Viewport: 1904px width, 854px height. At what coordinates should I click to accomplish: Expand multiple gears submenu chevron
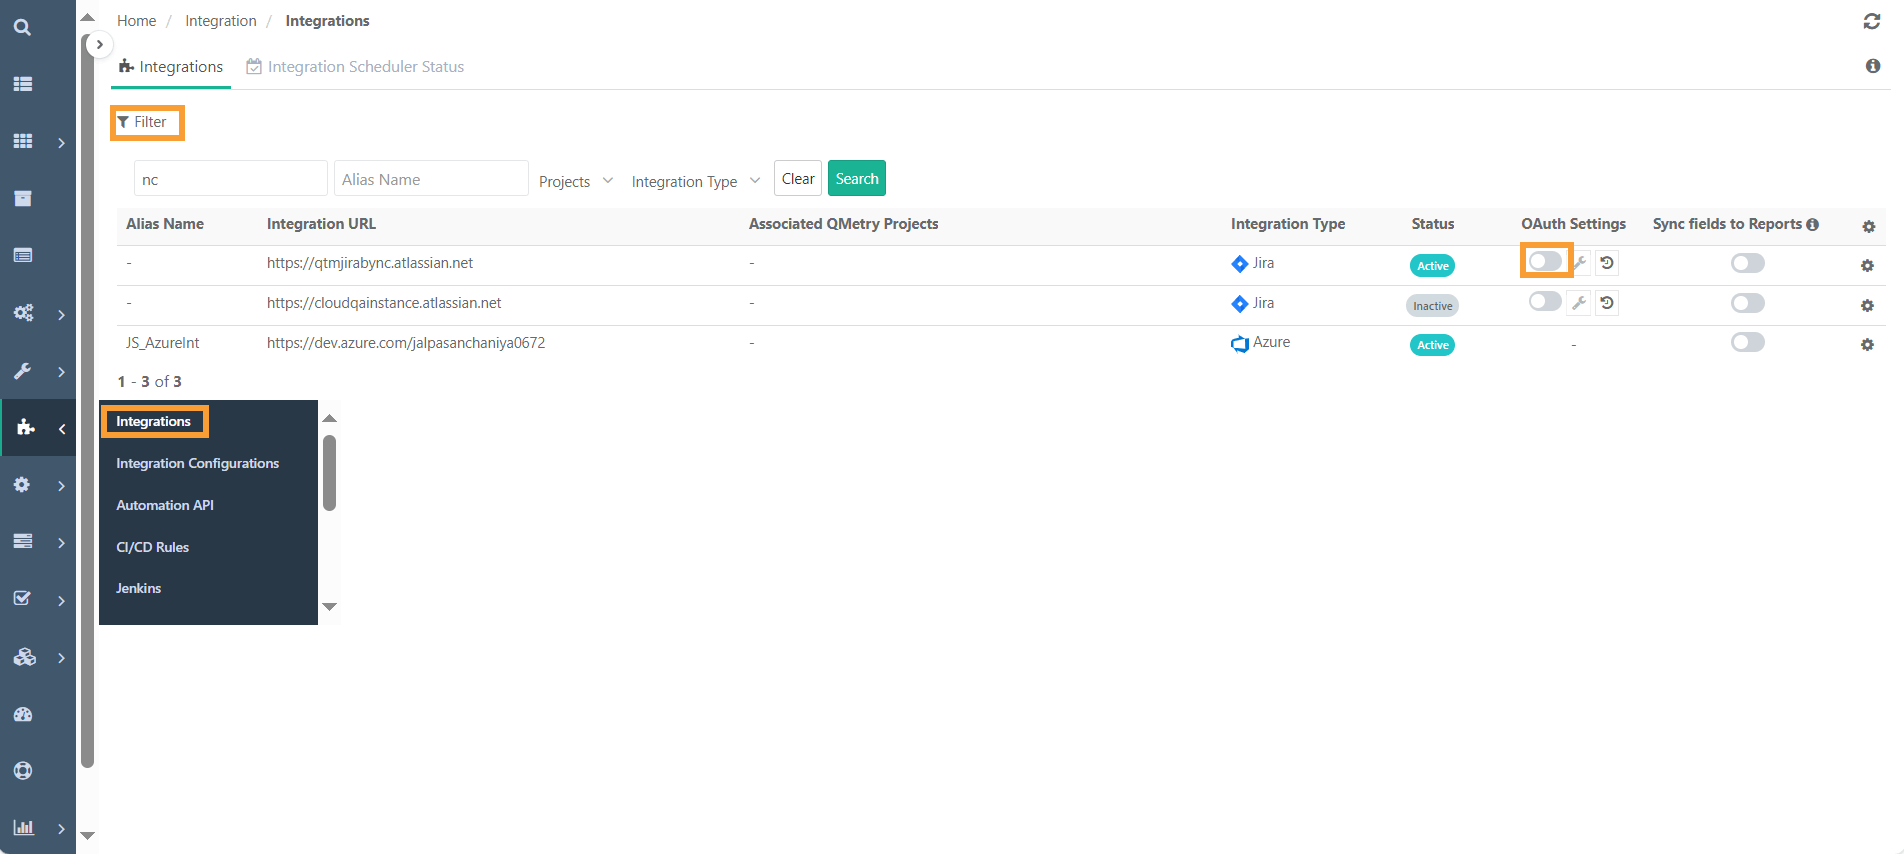61,315
